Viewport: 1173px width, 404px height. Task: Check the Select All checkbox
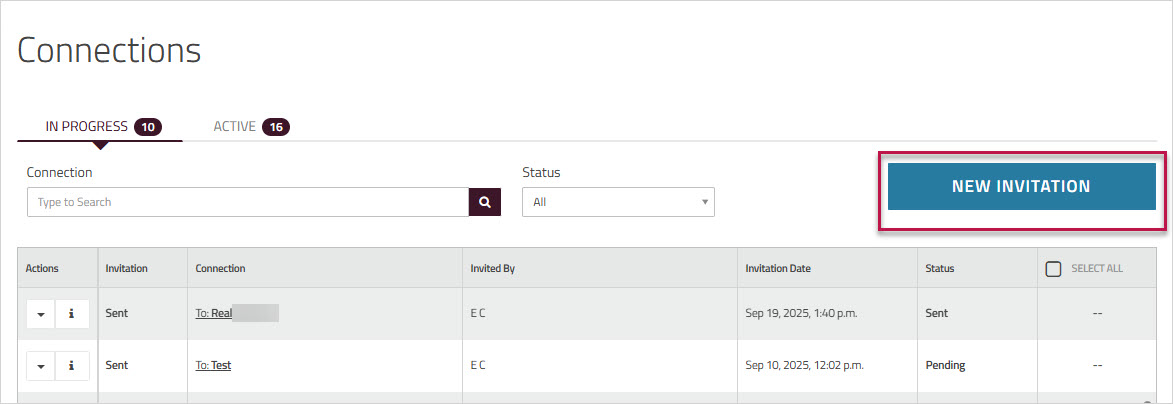click(1052, 268)
